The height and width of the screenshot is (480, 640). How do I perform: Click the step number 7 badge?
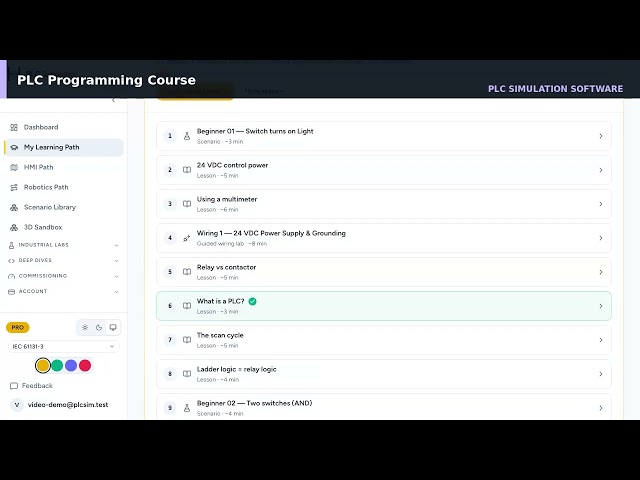170,340
